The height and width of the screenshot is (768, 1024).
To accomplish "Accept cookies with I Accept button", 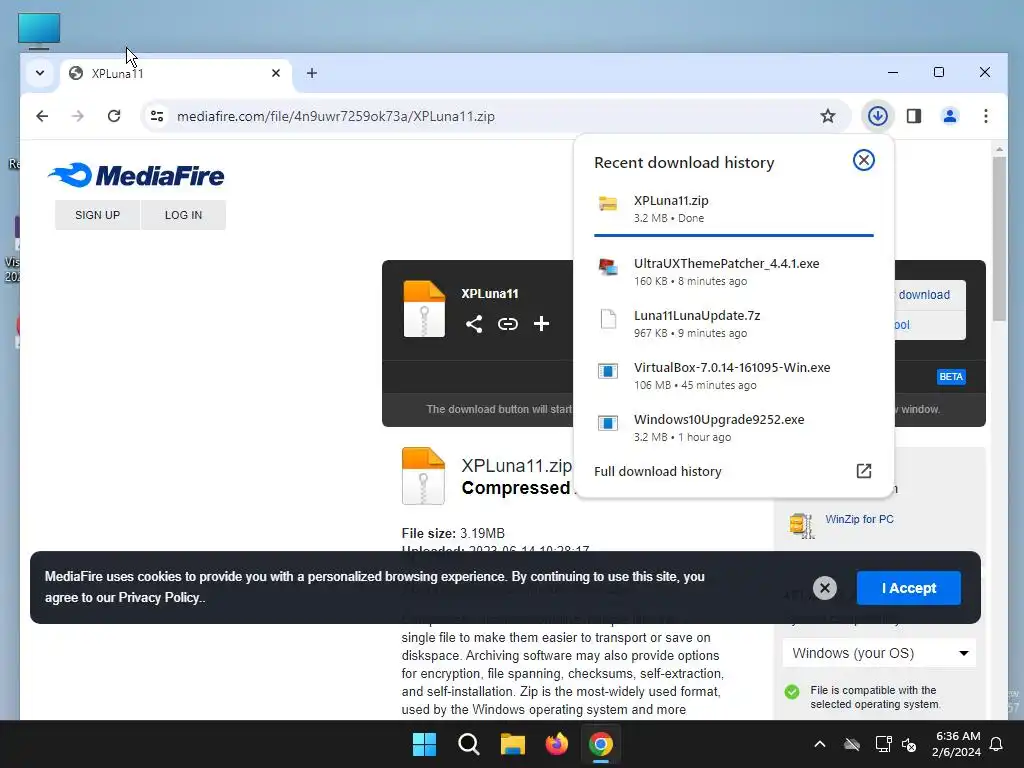I will pos(908,588).
